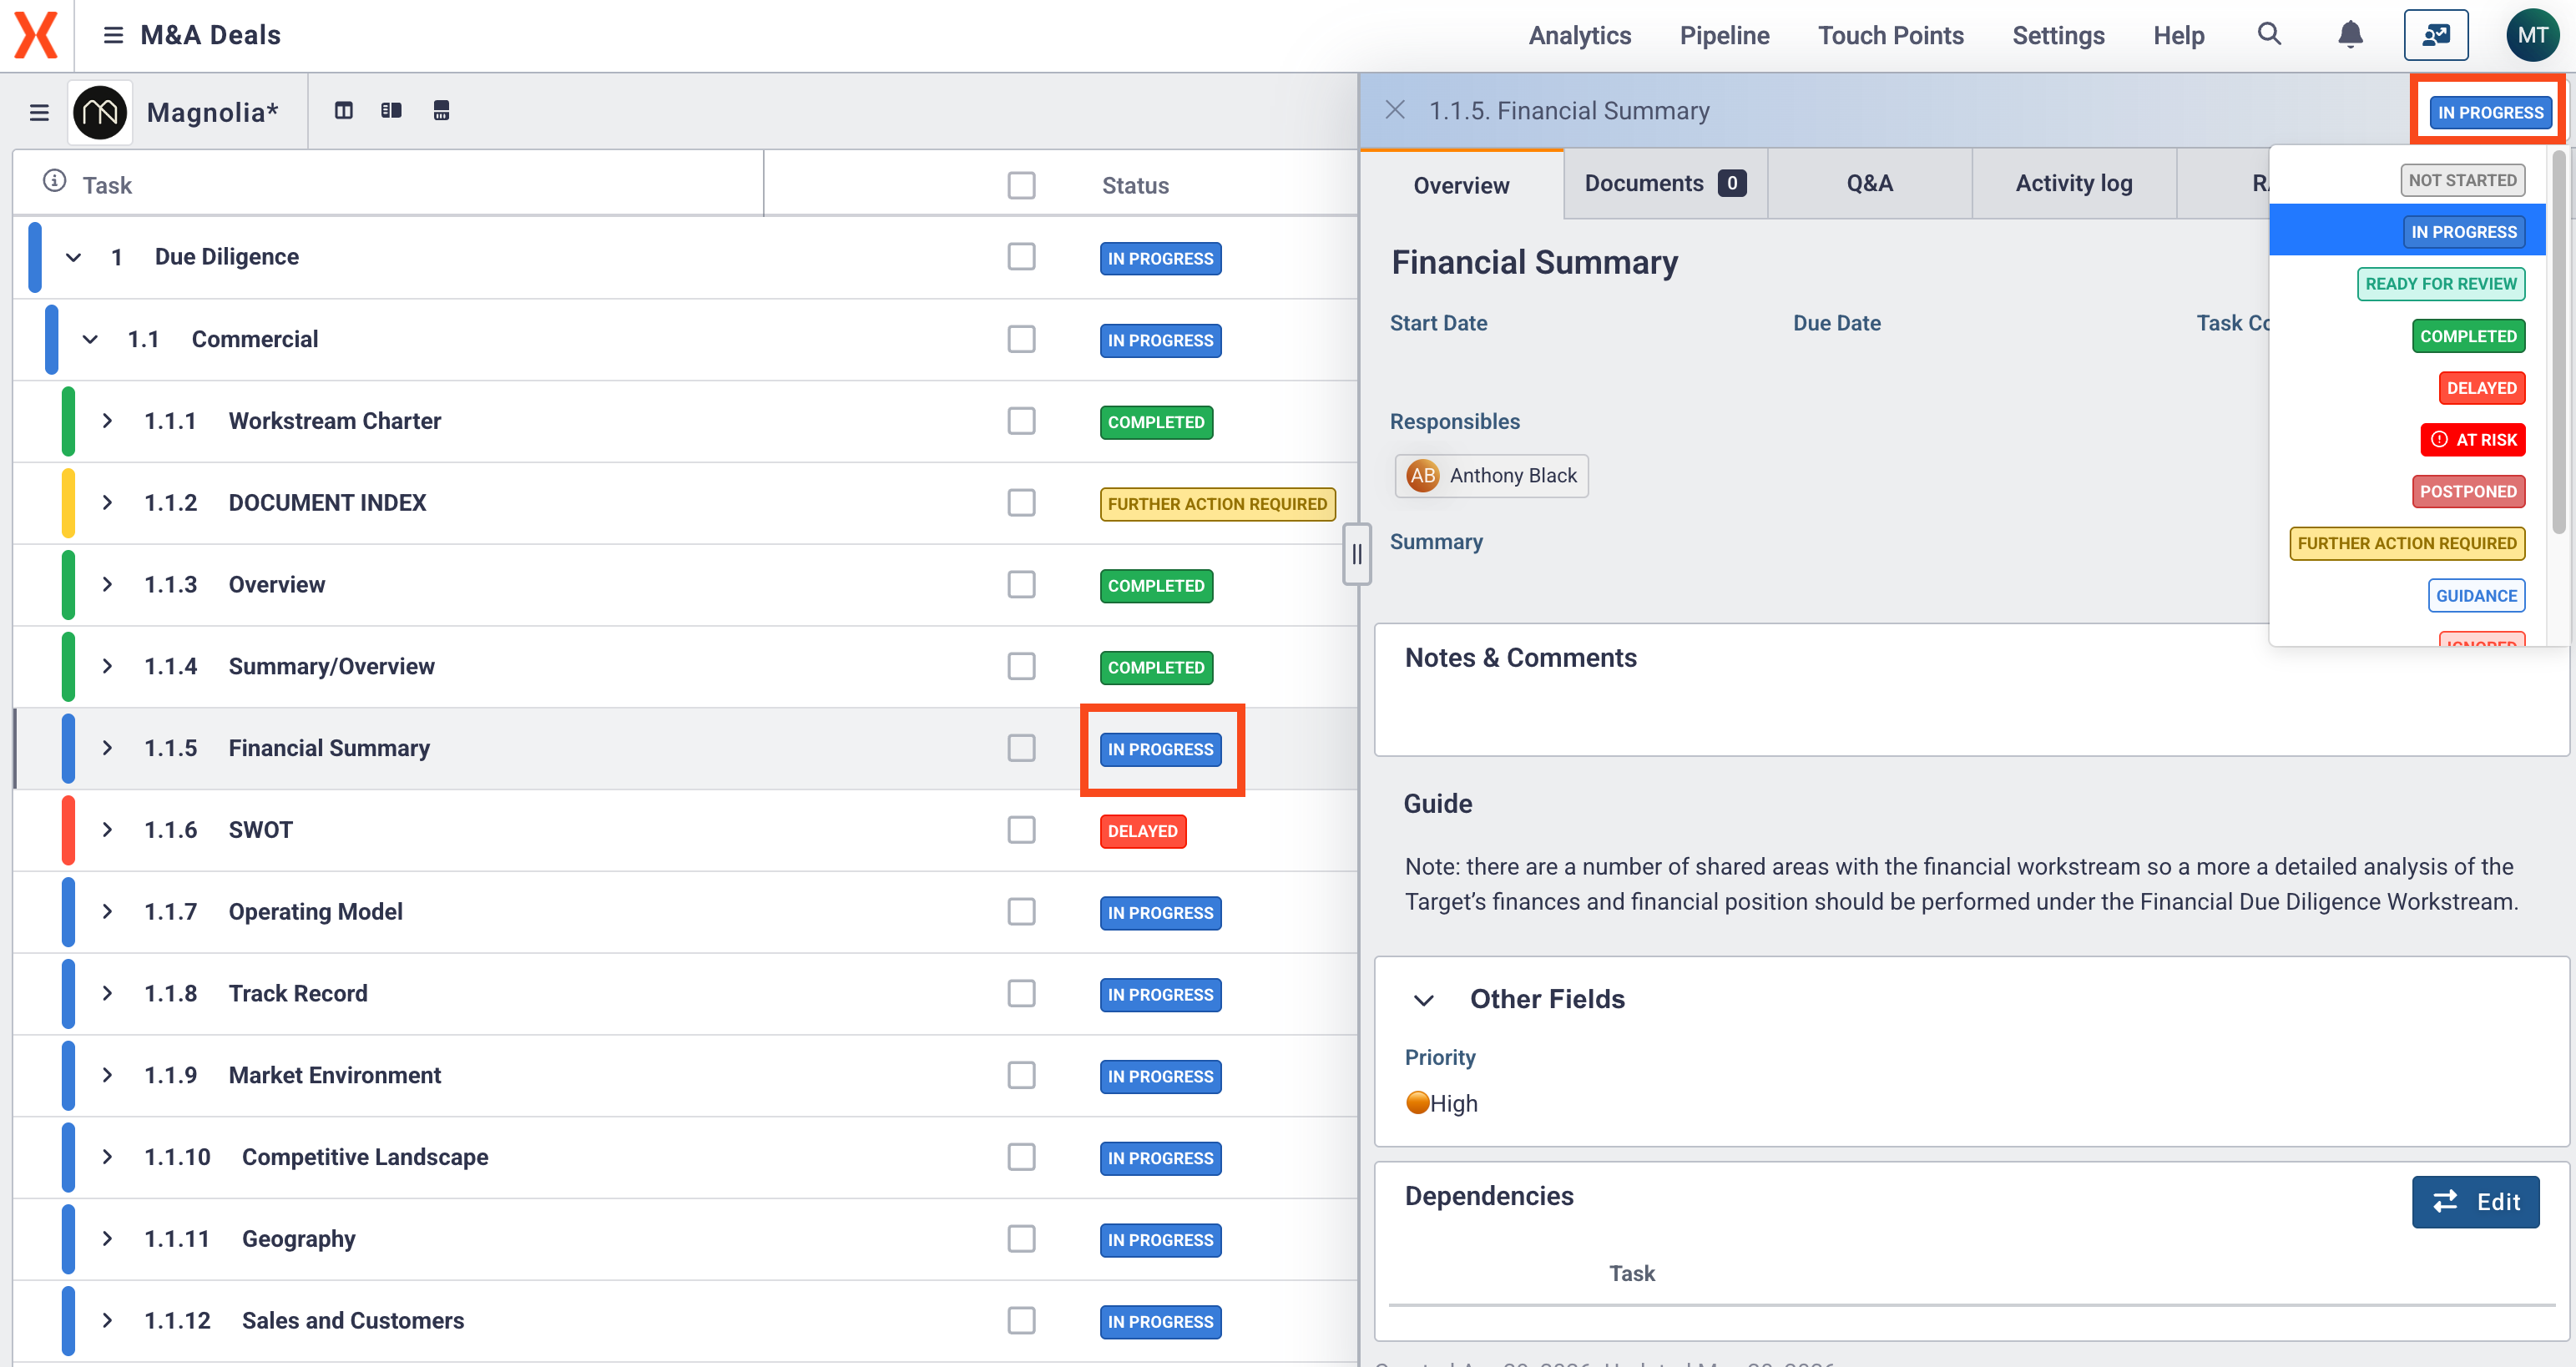Check the Geography row checkbox
Screen dimensions: 2576x1367
[x=1021, y=1239]
